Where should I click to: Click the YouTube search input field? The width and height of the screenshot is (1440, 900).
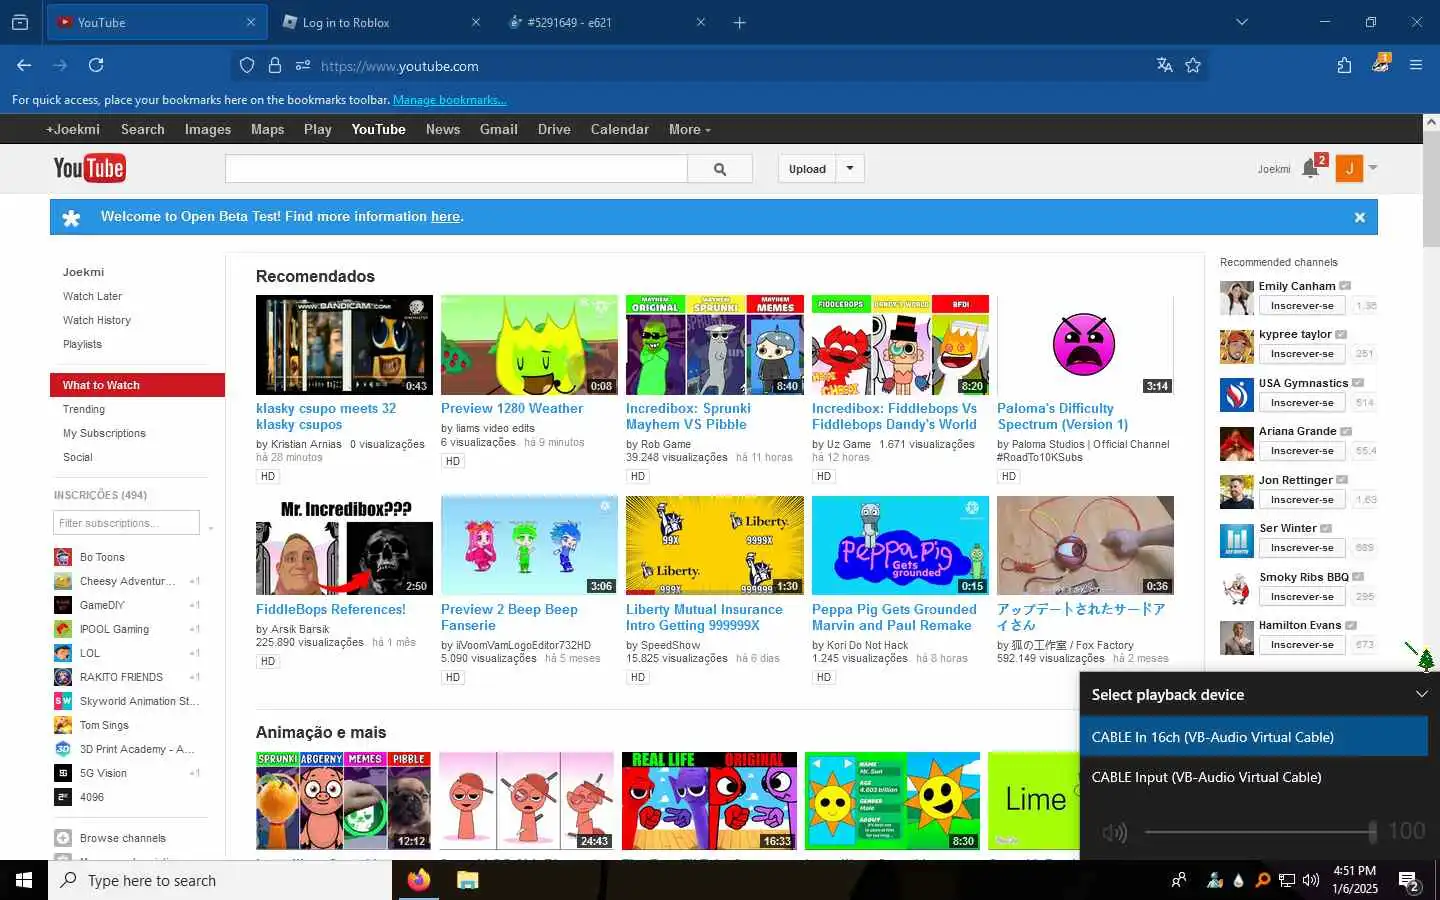[456, 169]
